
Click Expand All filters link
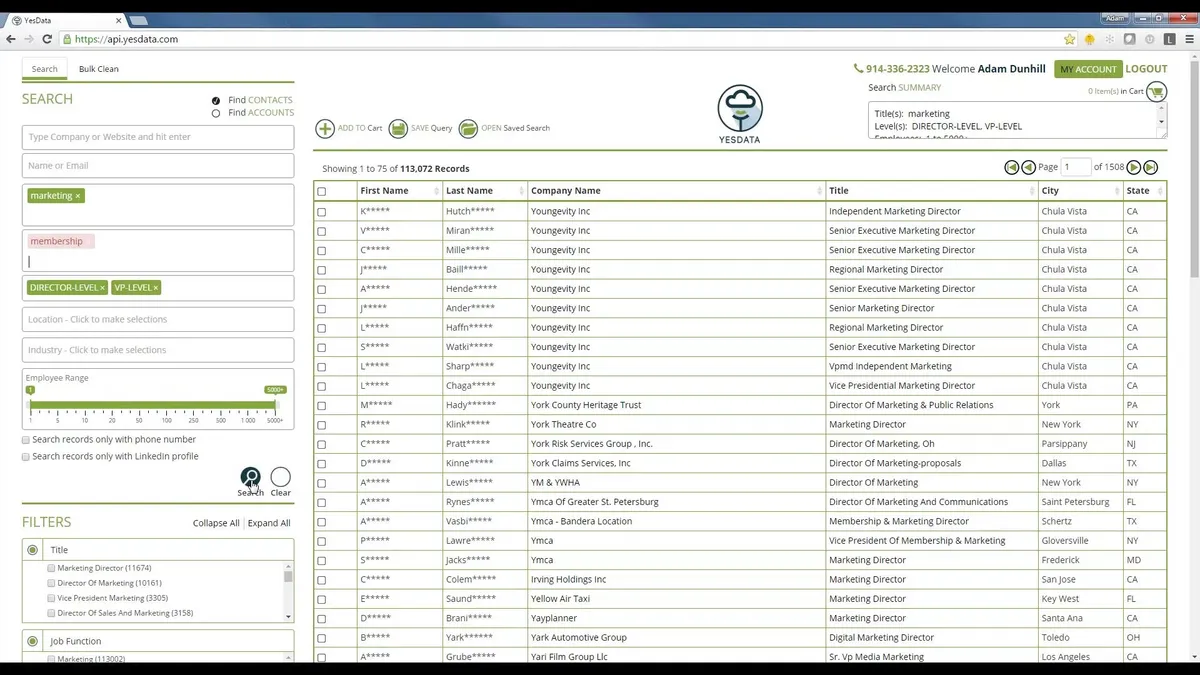pyautogui.click(x=269, y=523)
